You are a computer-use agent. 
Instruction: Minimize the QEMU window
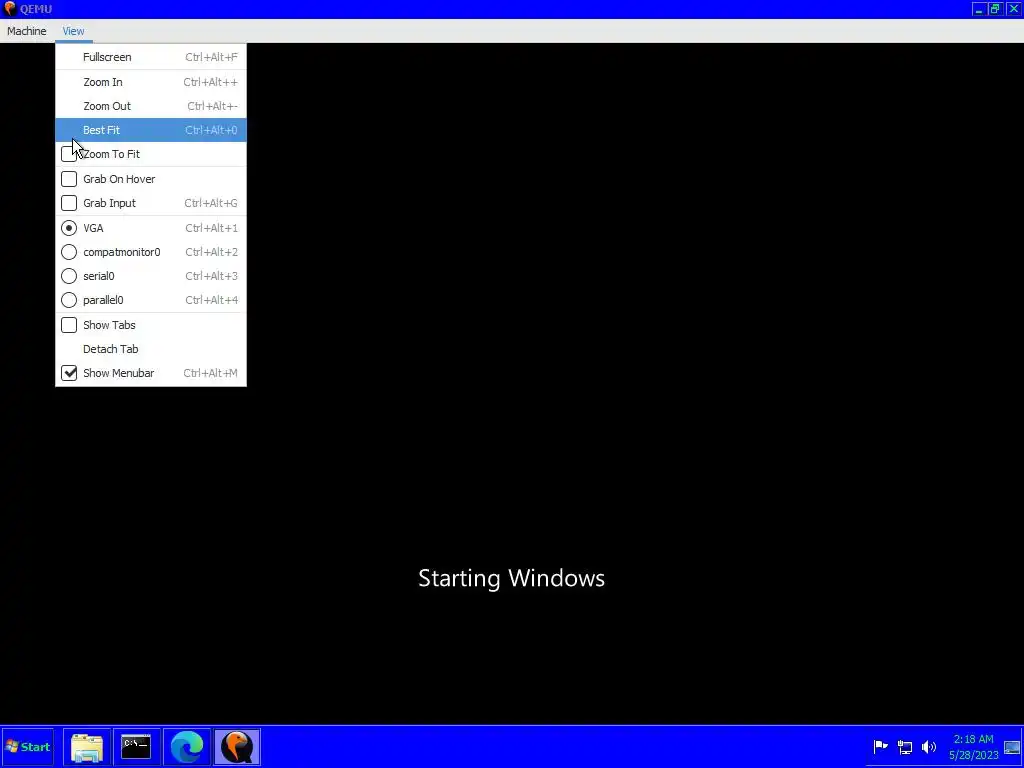[x=978, y=8]
